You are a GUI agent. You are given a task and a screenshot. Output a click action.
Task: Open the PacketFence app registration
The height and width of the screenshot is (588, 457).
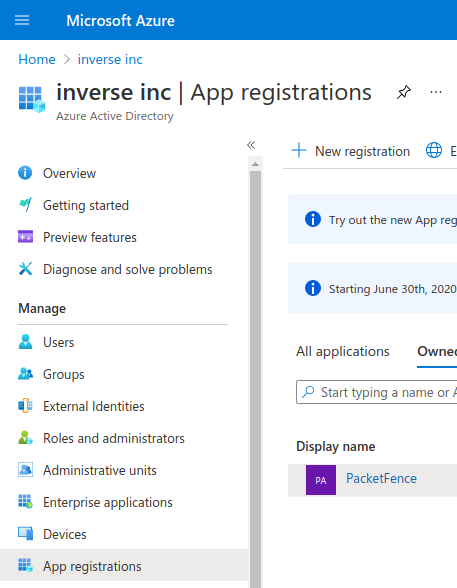381,478
